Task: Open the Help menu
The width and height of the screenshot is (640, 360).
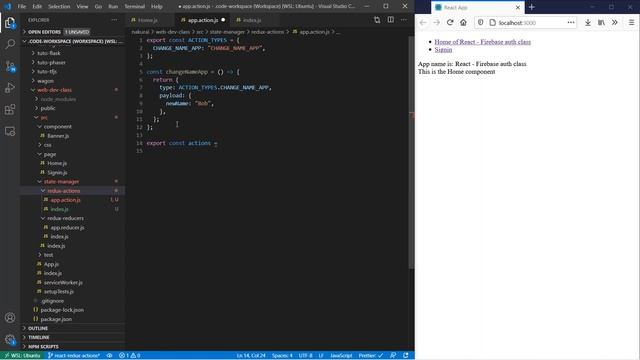Action: (157, 7)
